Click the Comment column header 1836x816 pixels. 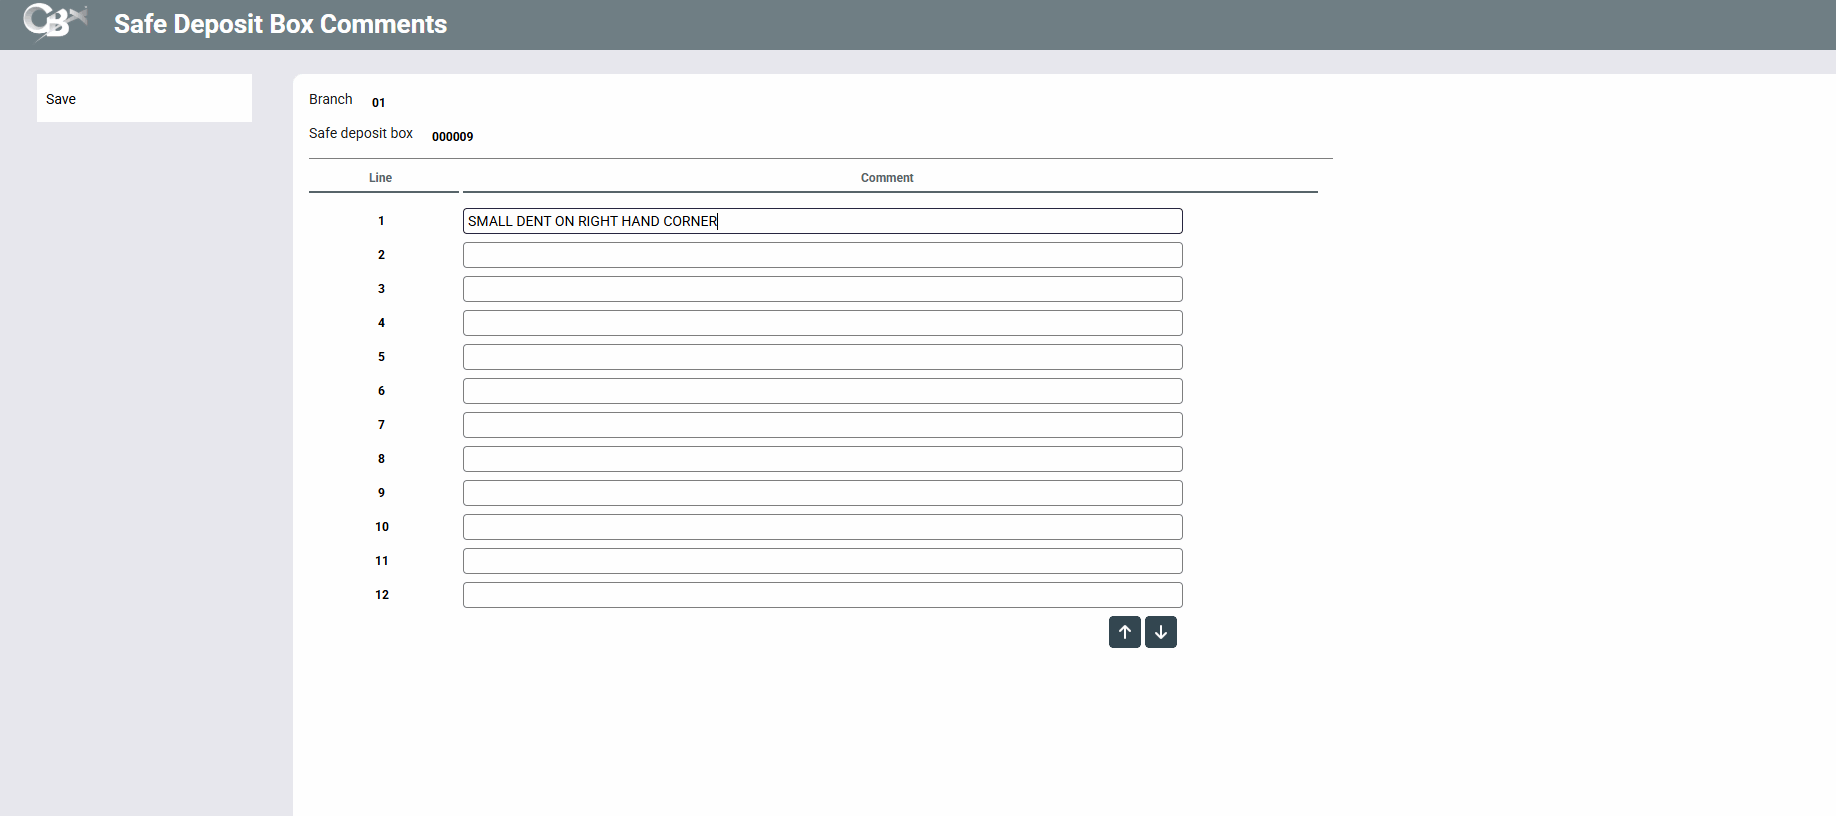[x=887, y=178]
